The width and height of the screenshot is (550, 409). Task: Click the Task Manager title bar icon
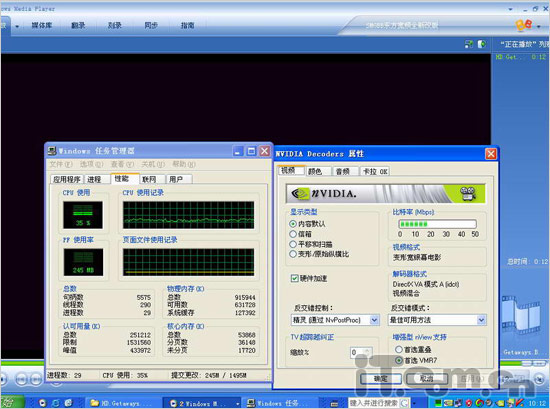coord(52,151)
